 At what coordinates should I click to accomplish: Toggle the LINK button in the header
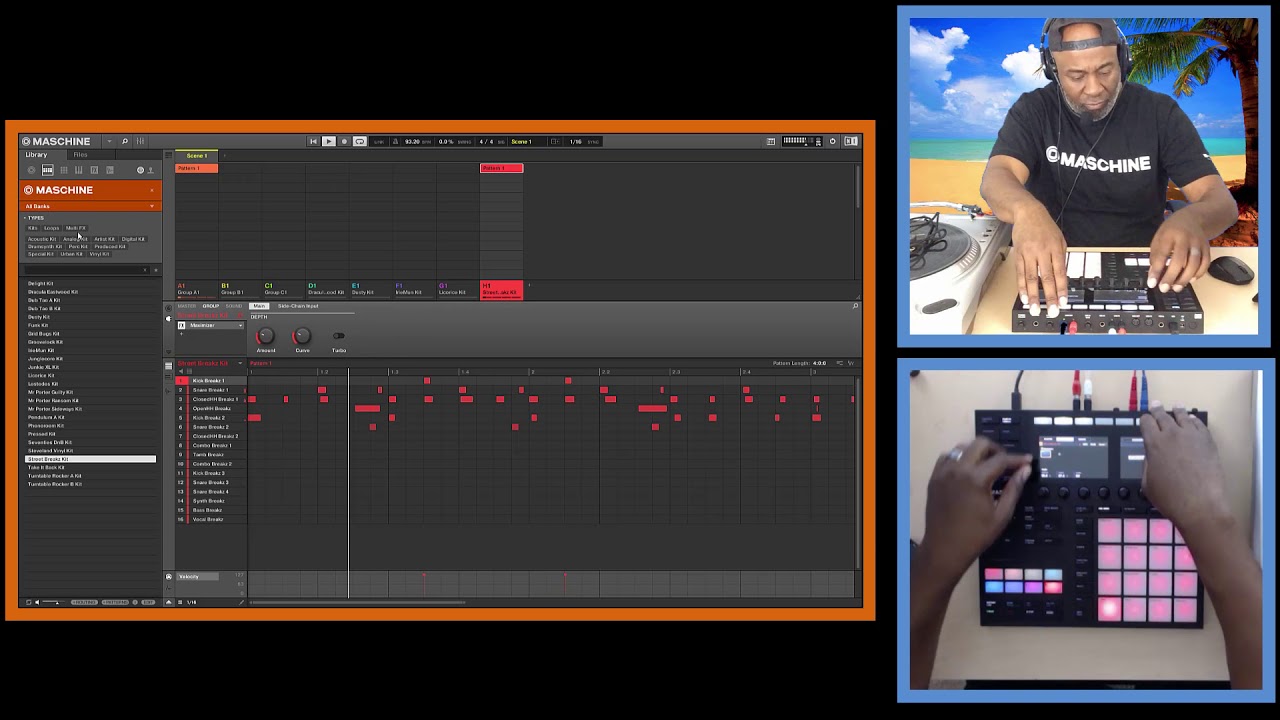point(379,141)
